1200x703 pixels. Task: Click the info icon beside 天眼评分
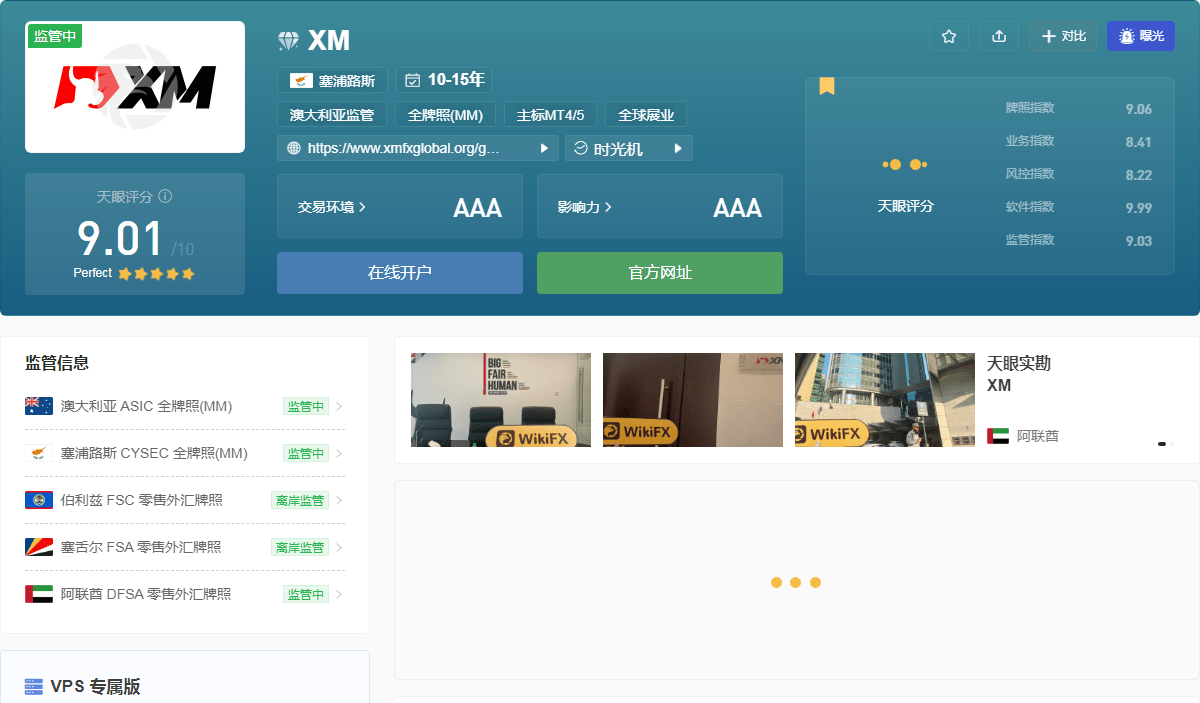(165, 196)
